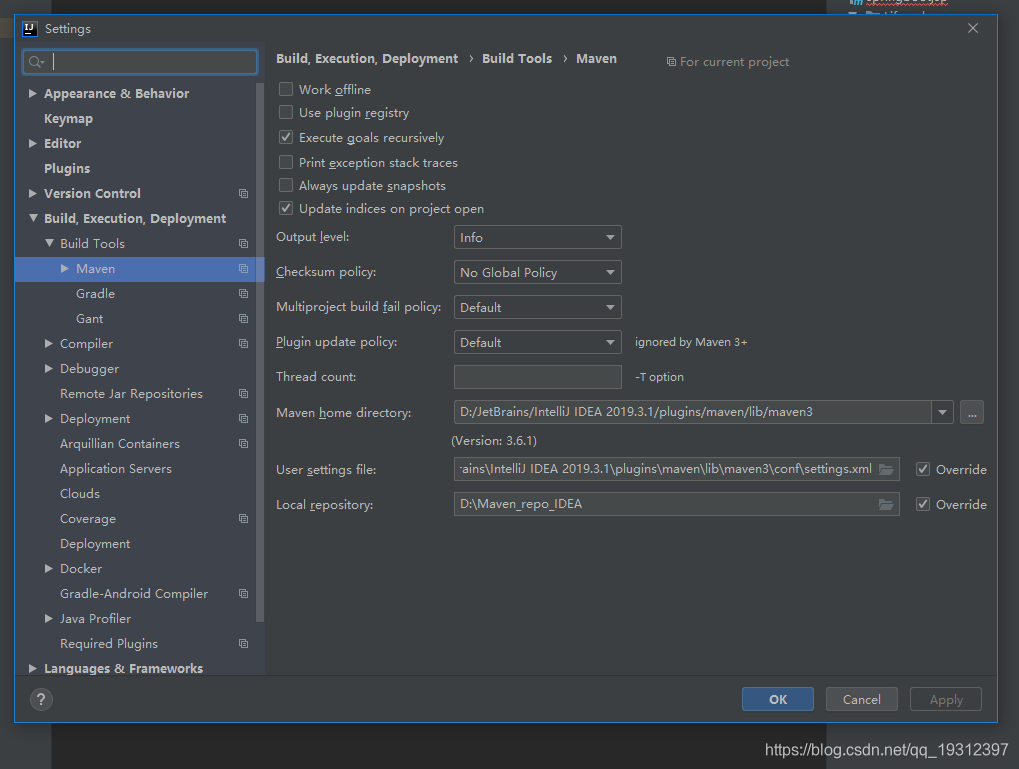This screenshot has width=1019, height=769.
Task: Uncheck Update indices on project open
Action: coord(286,209)
